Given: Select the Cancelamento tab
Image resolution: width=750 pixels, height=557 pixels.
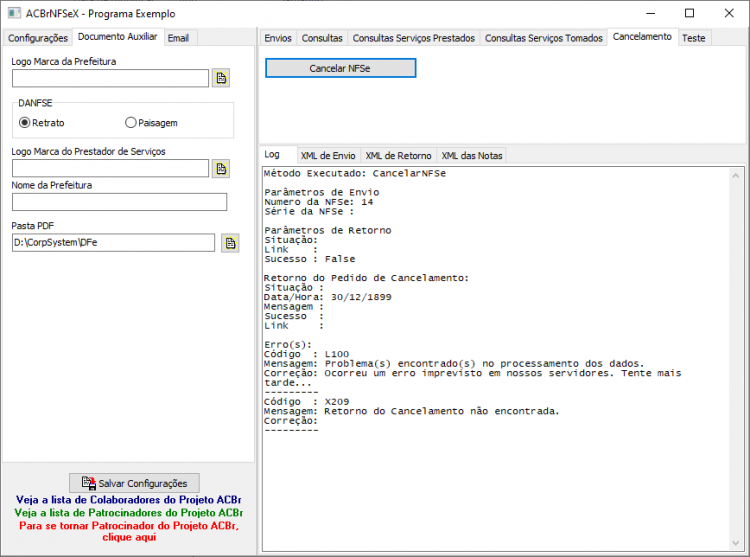Looking at the screenshot, I should click(x=642, y=37).
